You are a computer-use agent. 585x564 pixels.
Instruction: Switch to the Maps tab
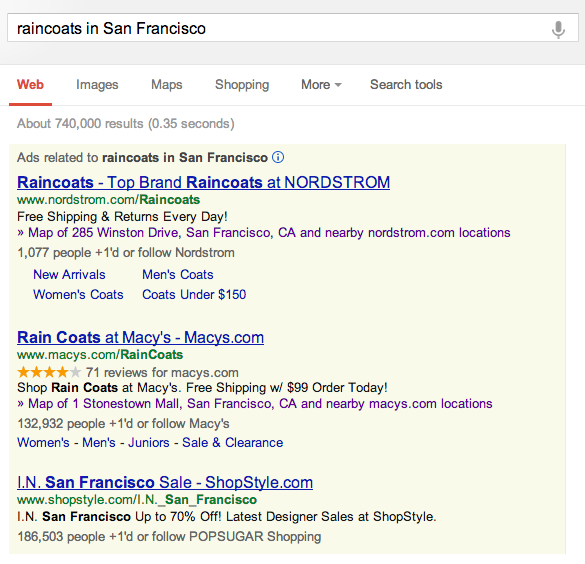(x=166, y=85)
